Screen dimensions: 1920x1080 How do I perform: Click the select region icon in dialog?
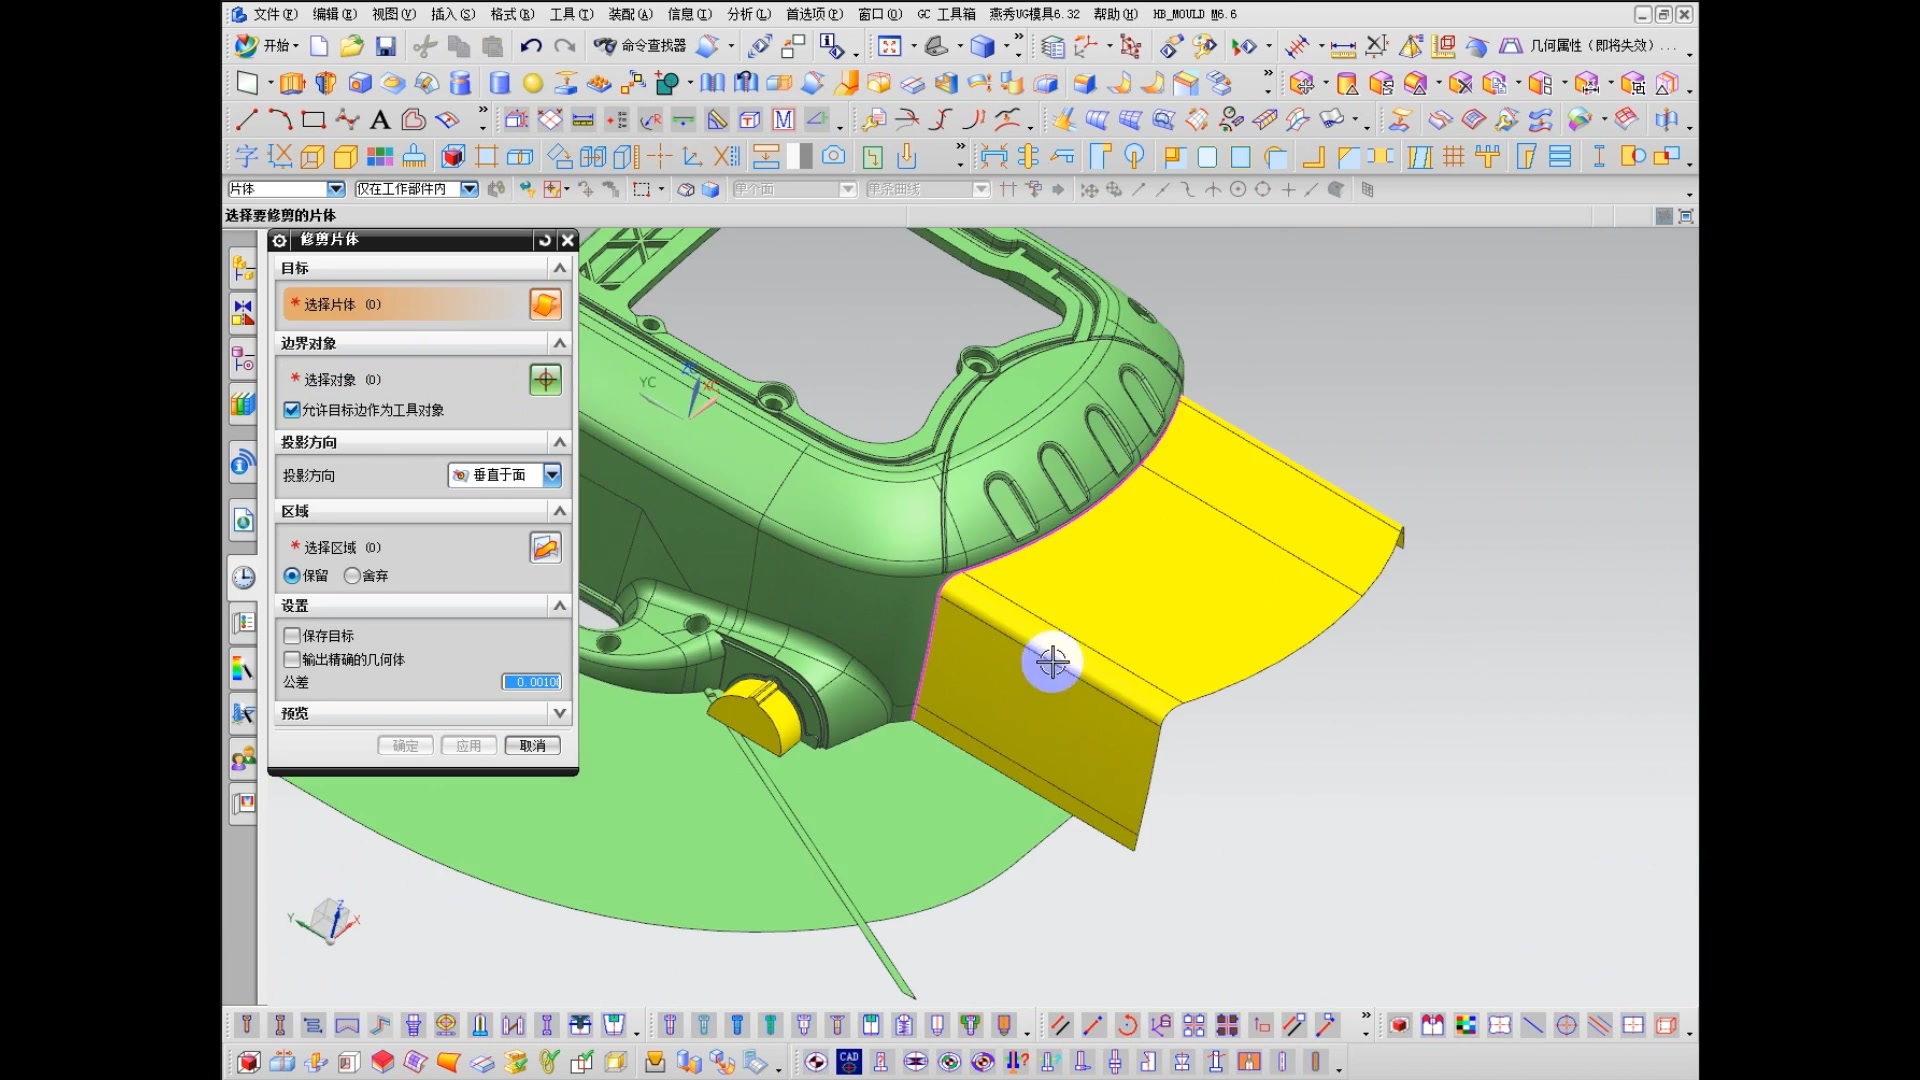[x=545, y=547]
